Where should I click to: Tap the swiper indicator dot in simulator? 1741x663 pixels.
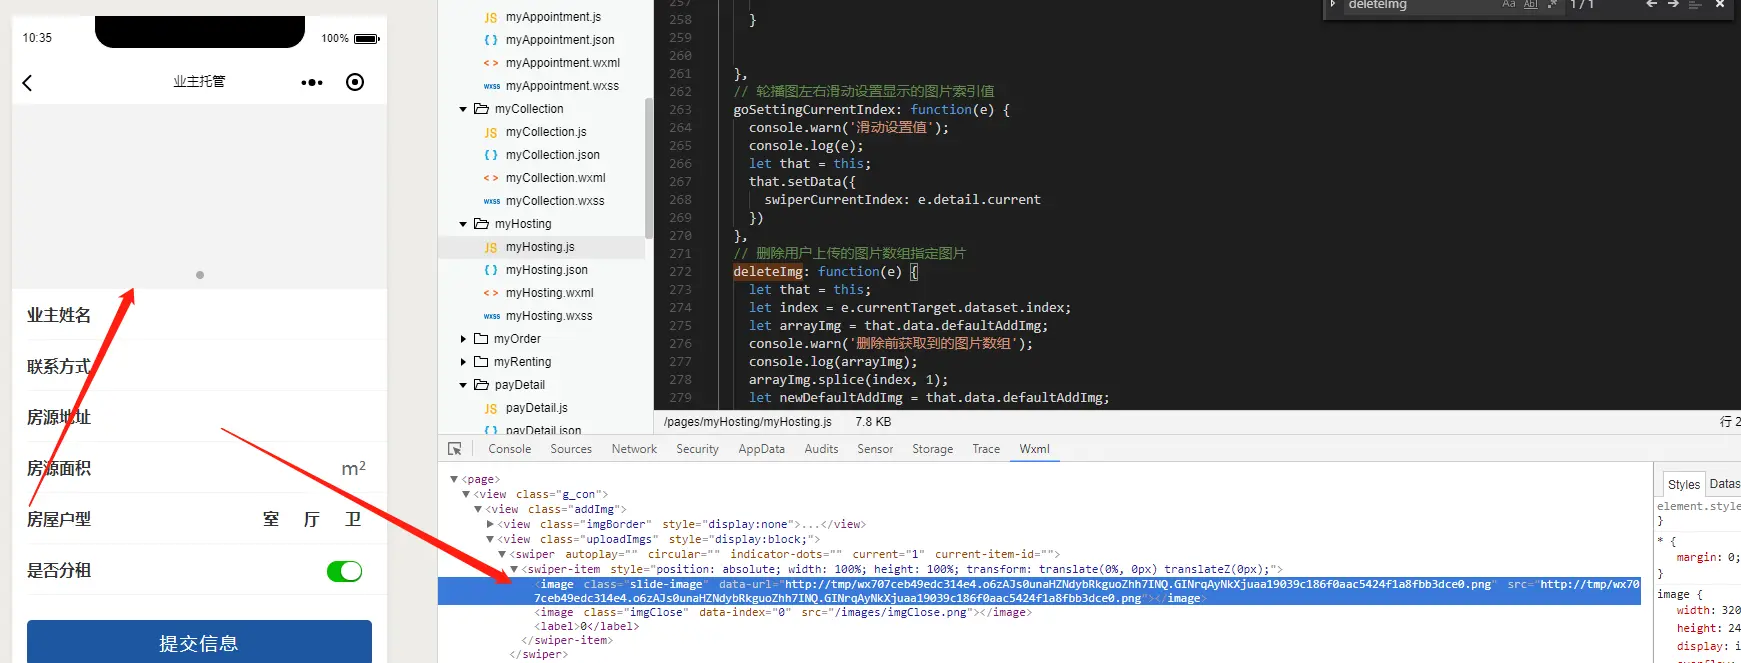pyautogui.click(x=200, y=275)
